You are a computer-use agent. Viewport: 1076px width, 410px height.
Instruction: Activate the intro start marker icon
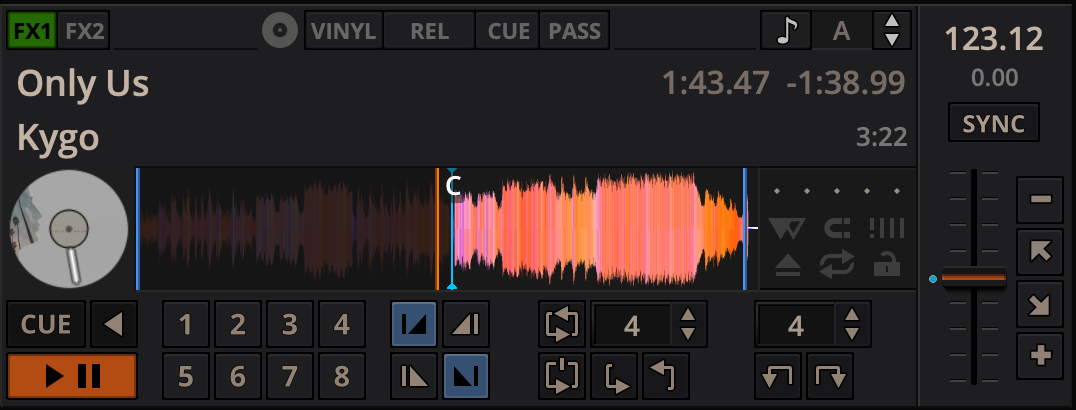[414, 324]
